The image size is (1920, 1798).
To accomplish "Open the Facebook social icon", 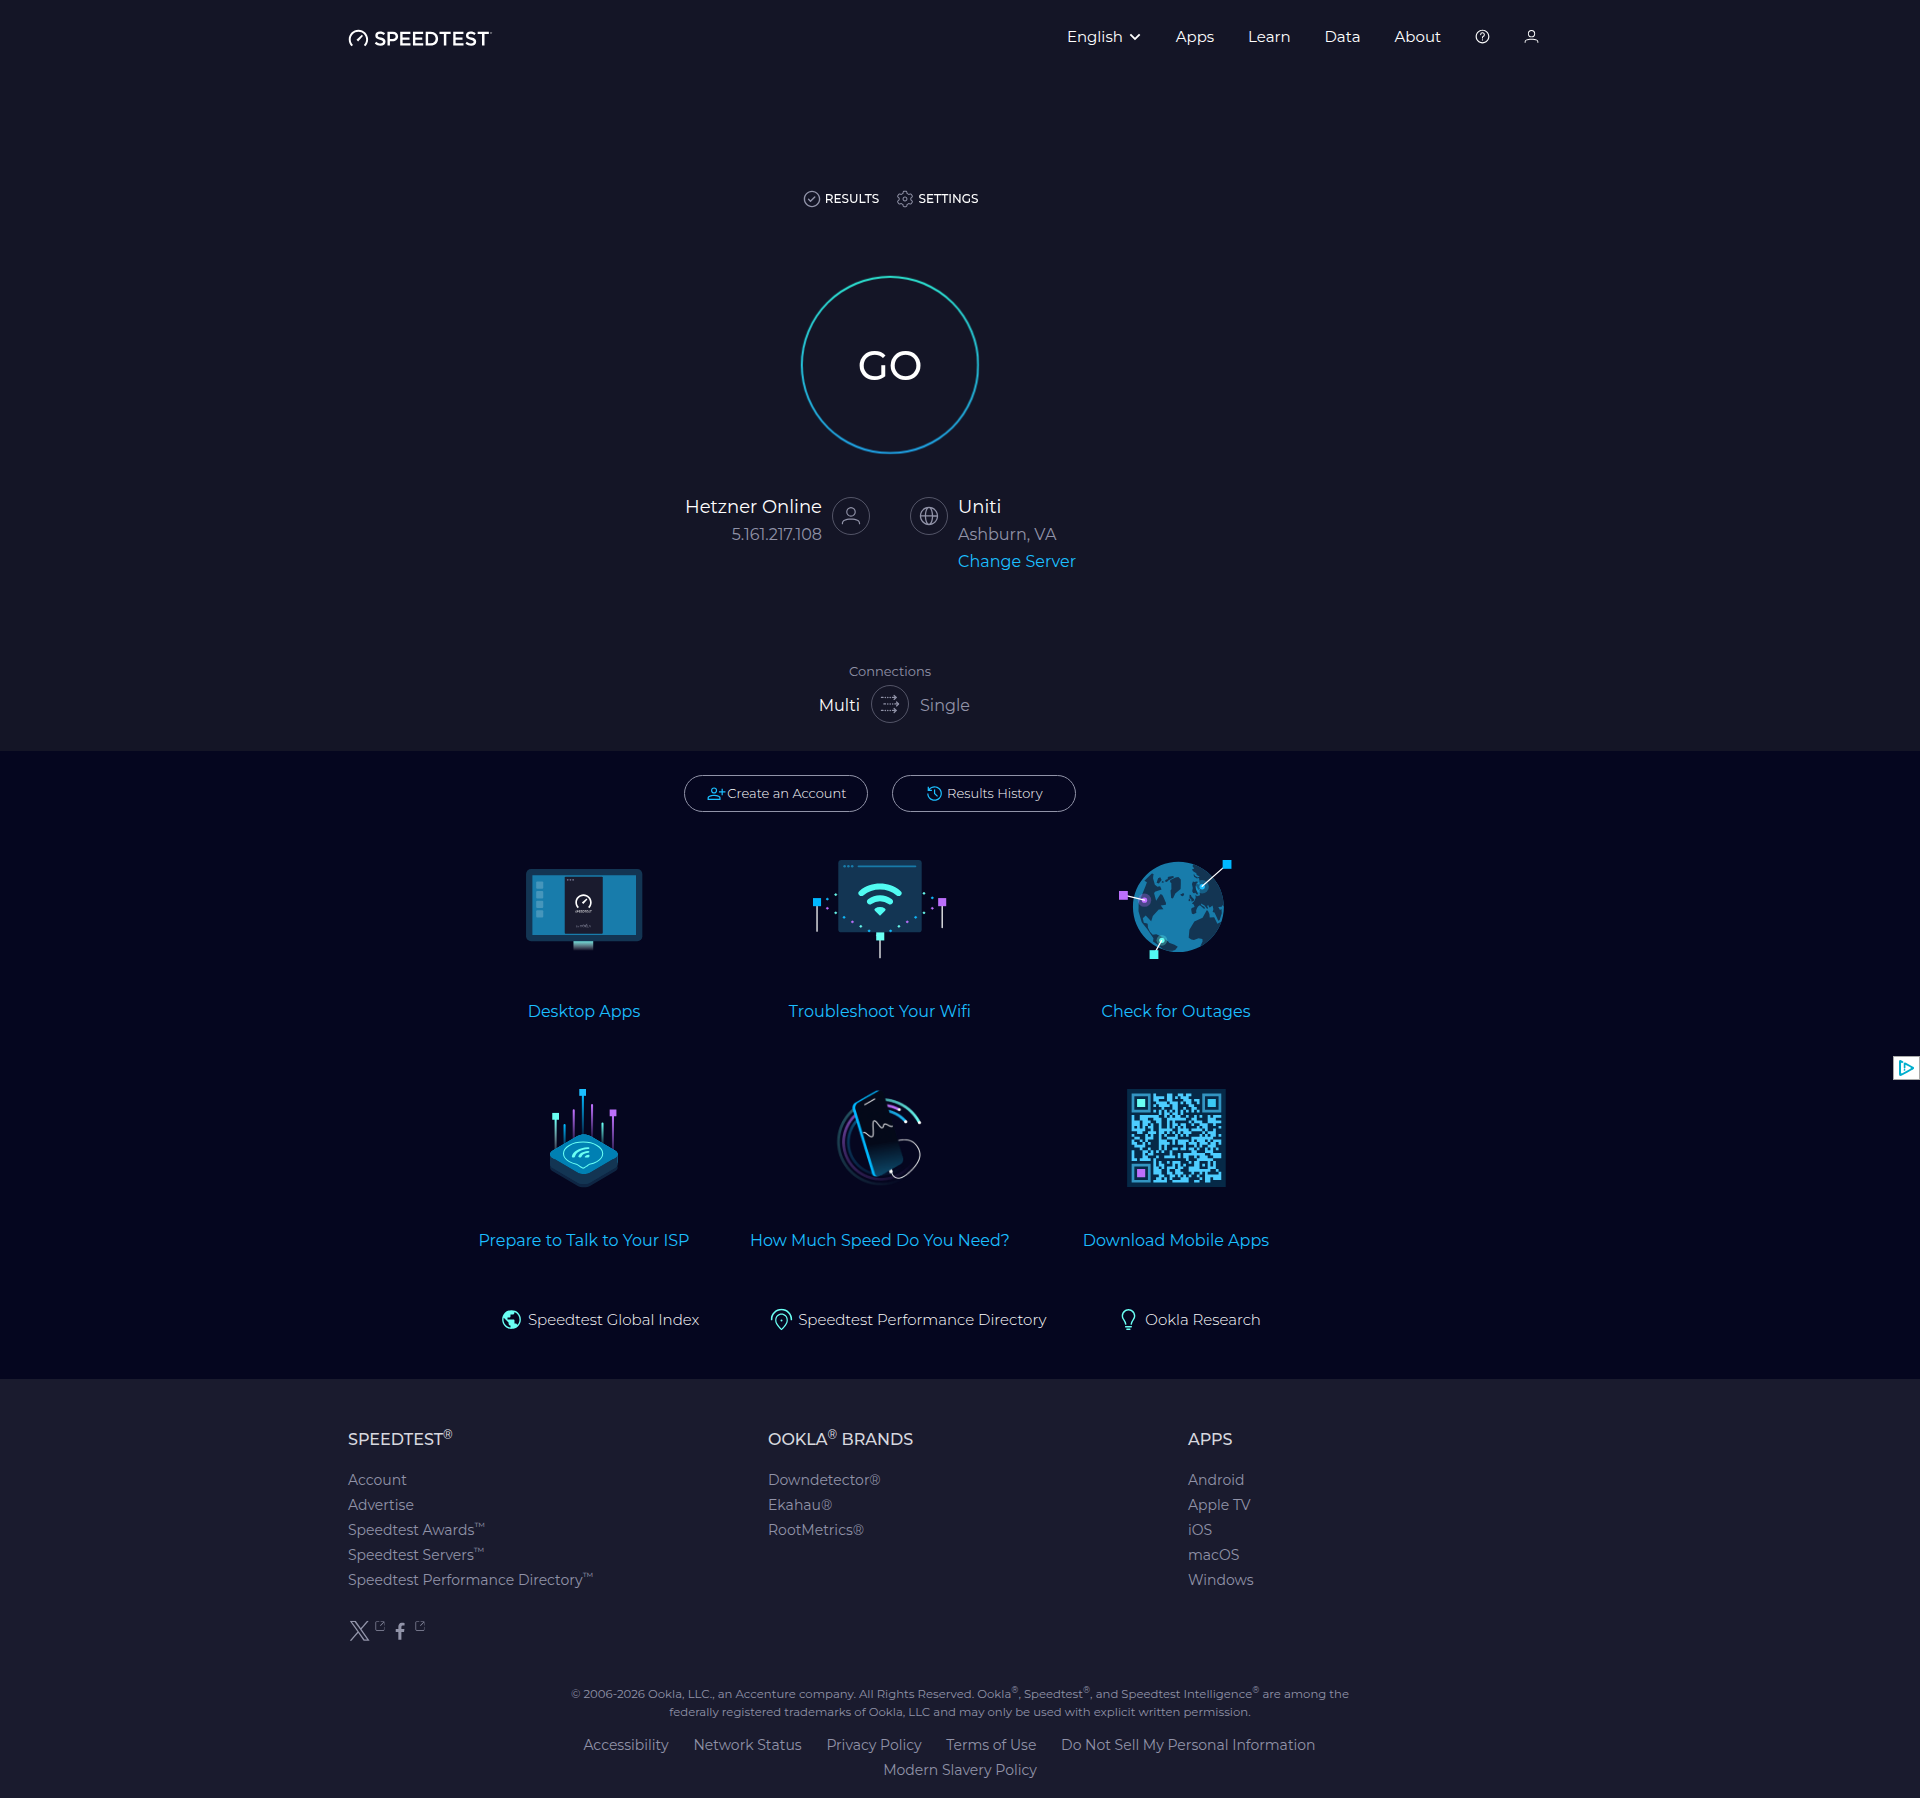I will [x=400, y=1631].
